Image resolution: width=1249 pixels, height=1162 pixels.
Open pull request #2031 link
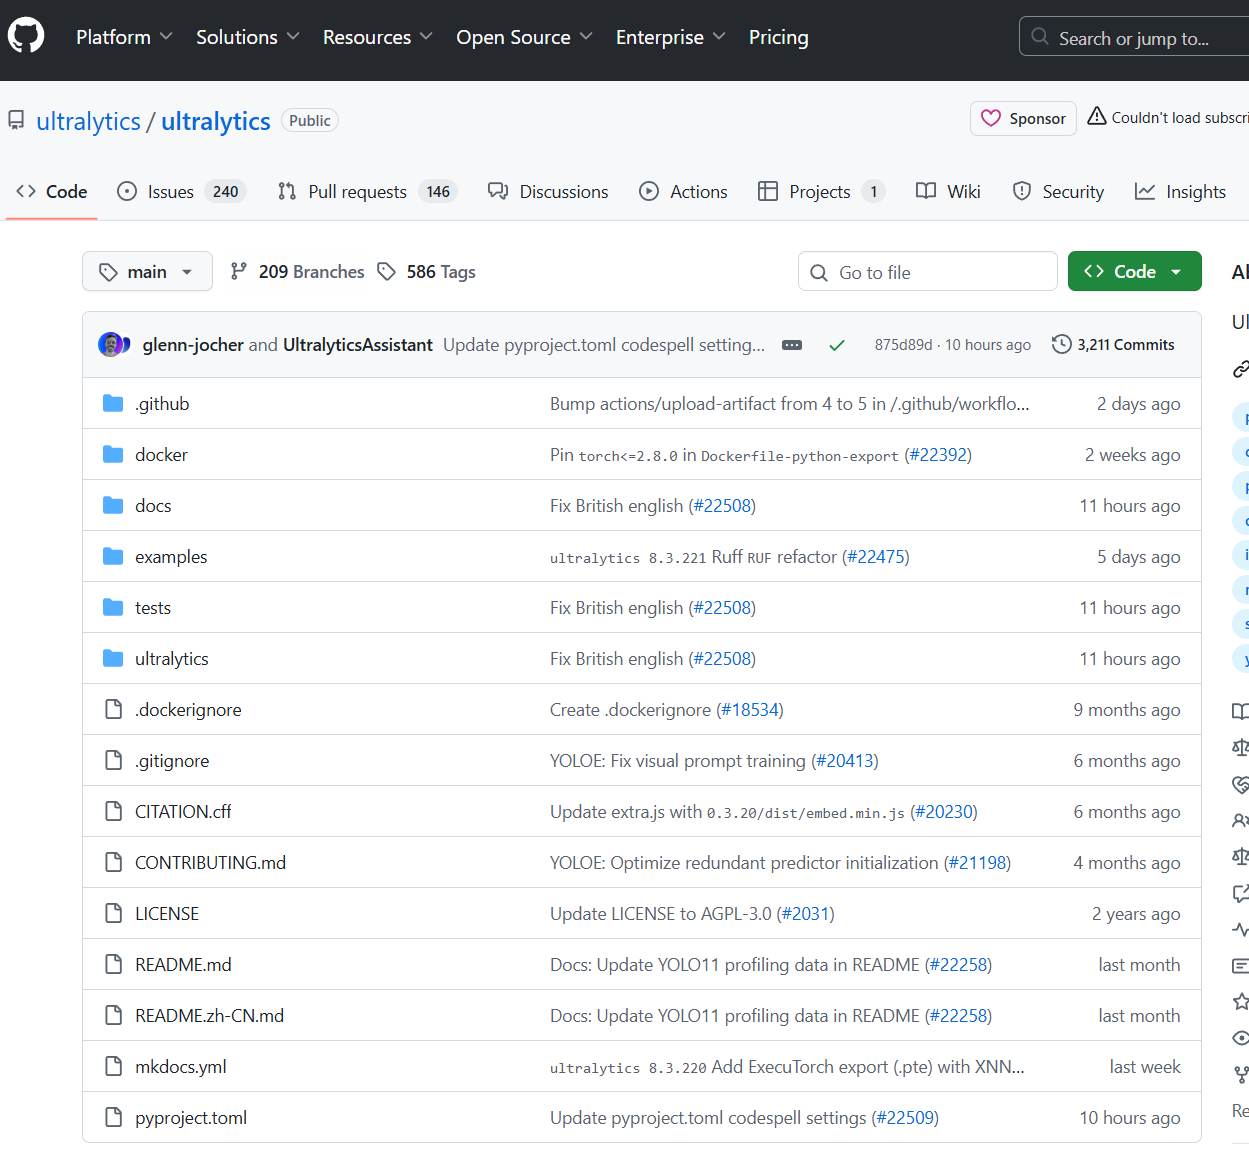click(806, 913)
